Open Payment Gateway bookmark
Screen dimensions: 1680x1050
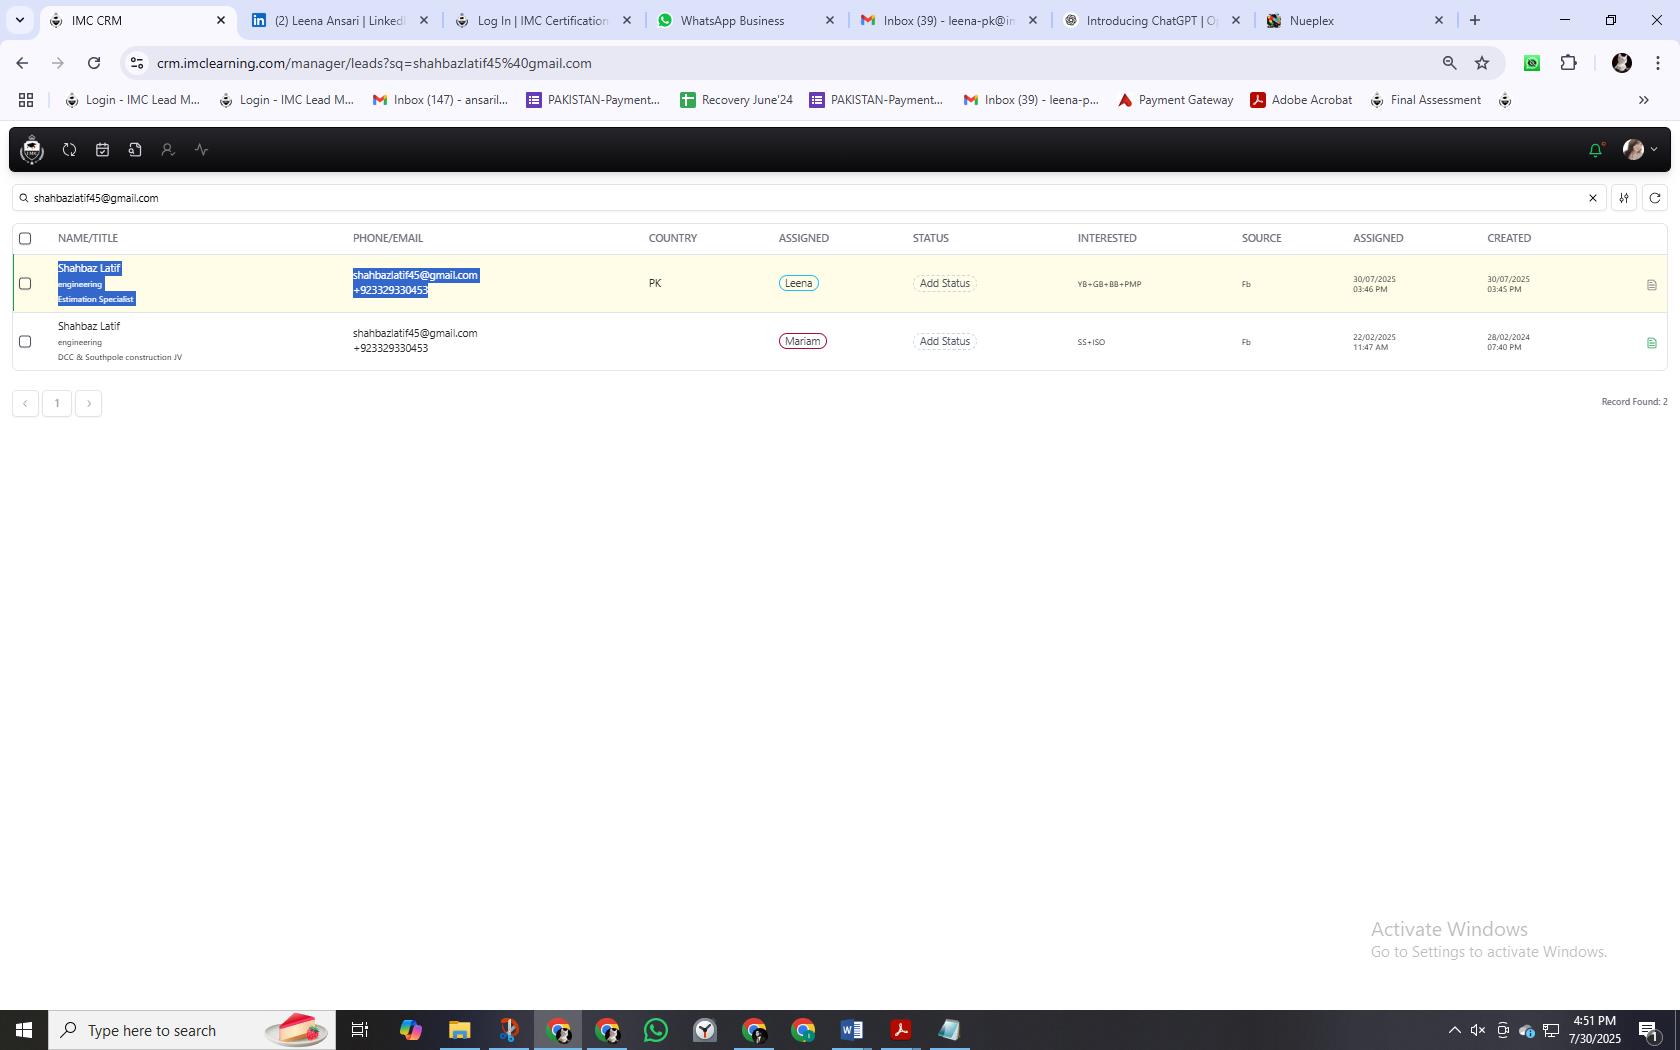click(1175, 100)
